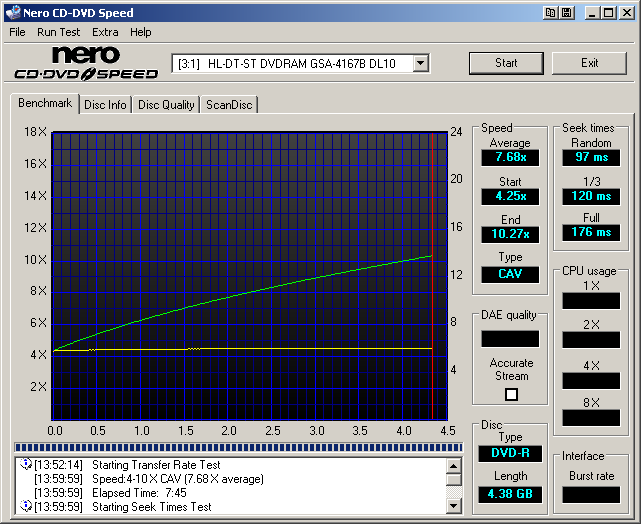Open the File menu

[x=17, y=32]
